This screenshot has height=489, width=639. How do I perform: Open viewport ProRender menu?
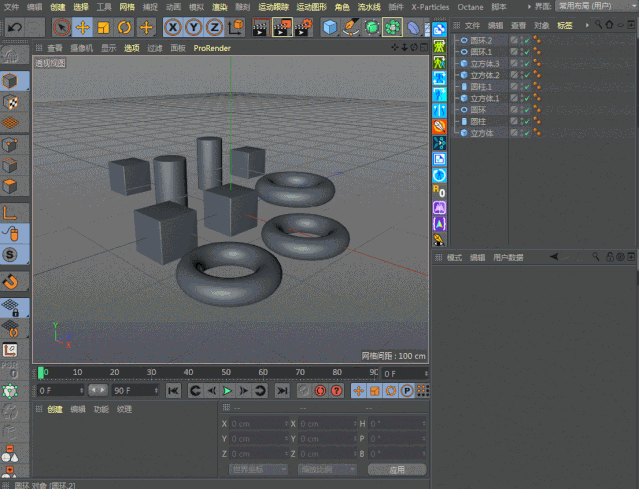[212, 48]
